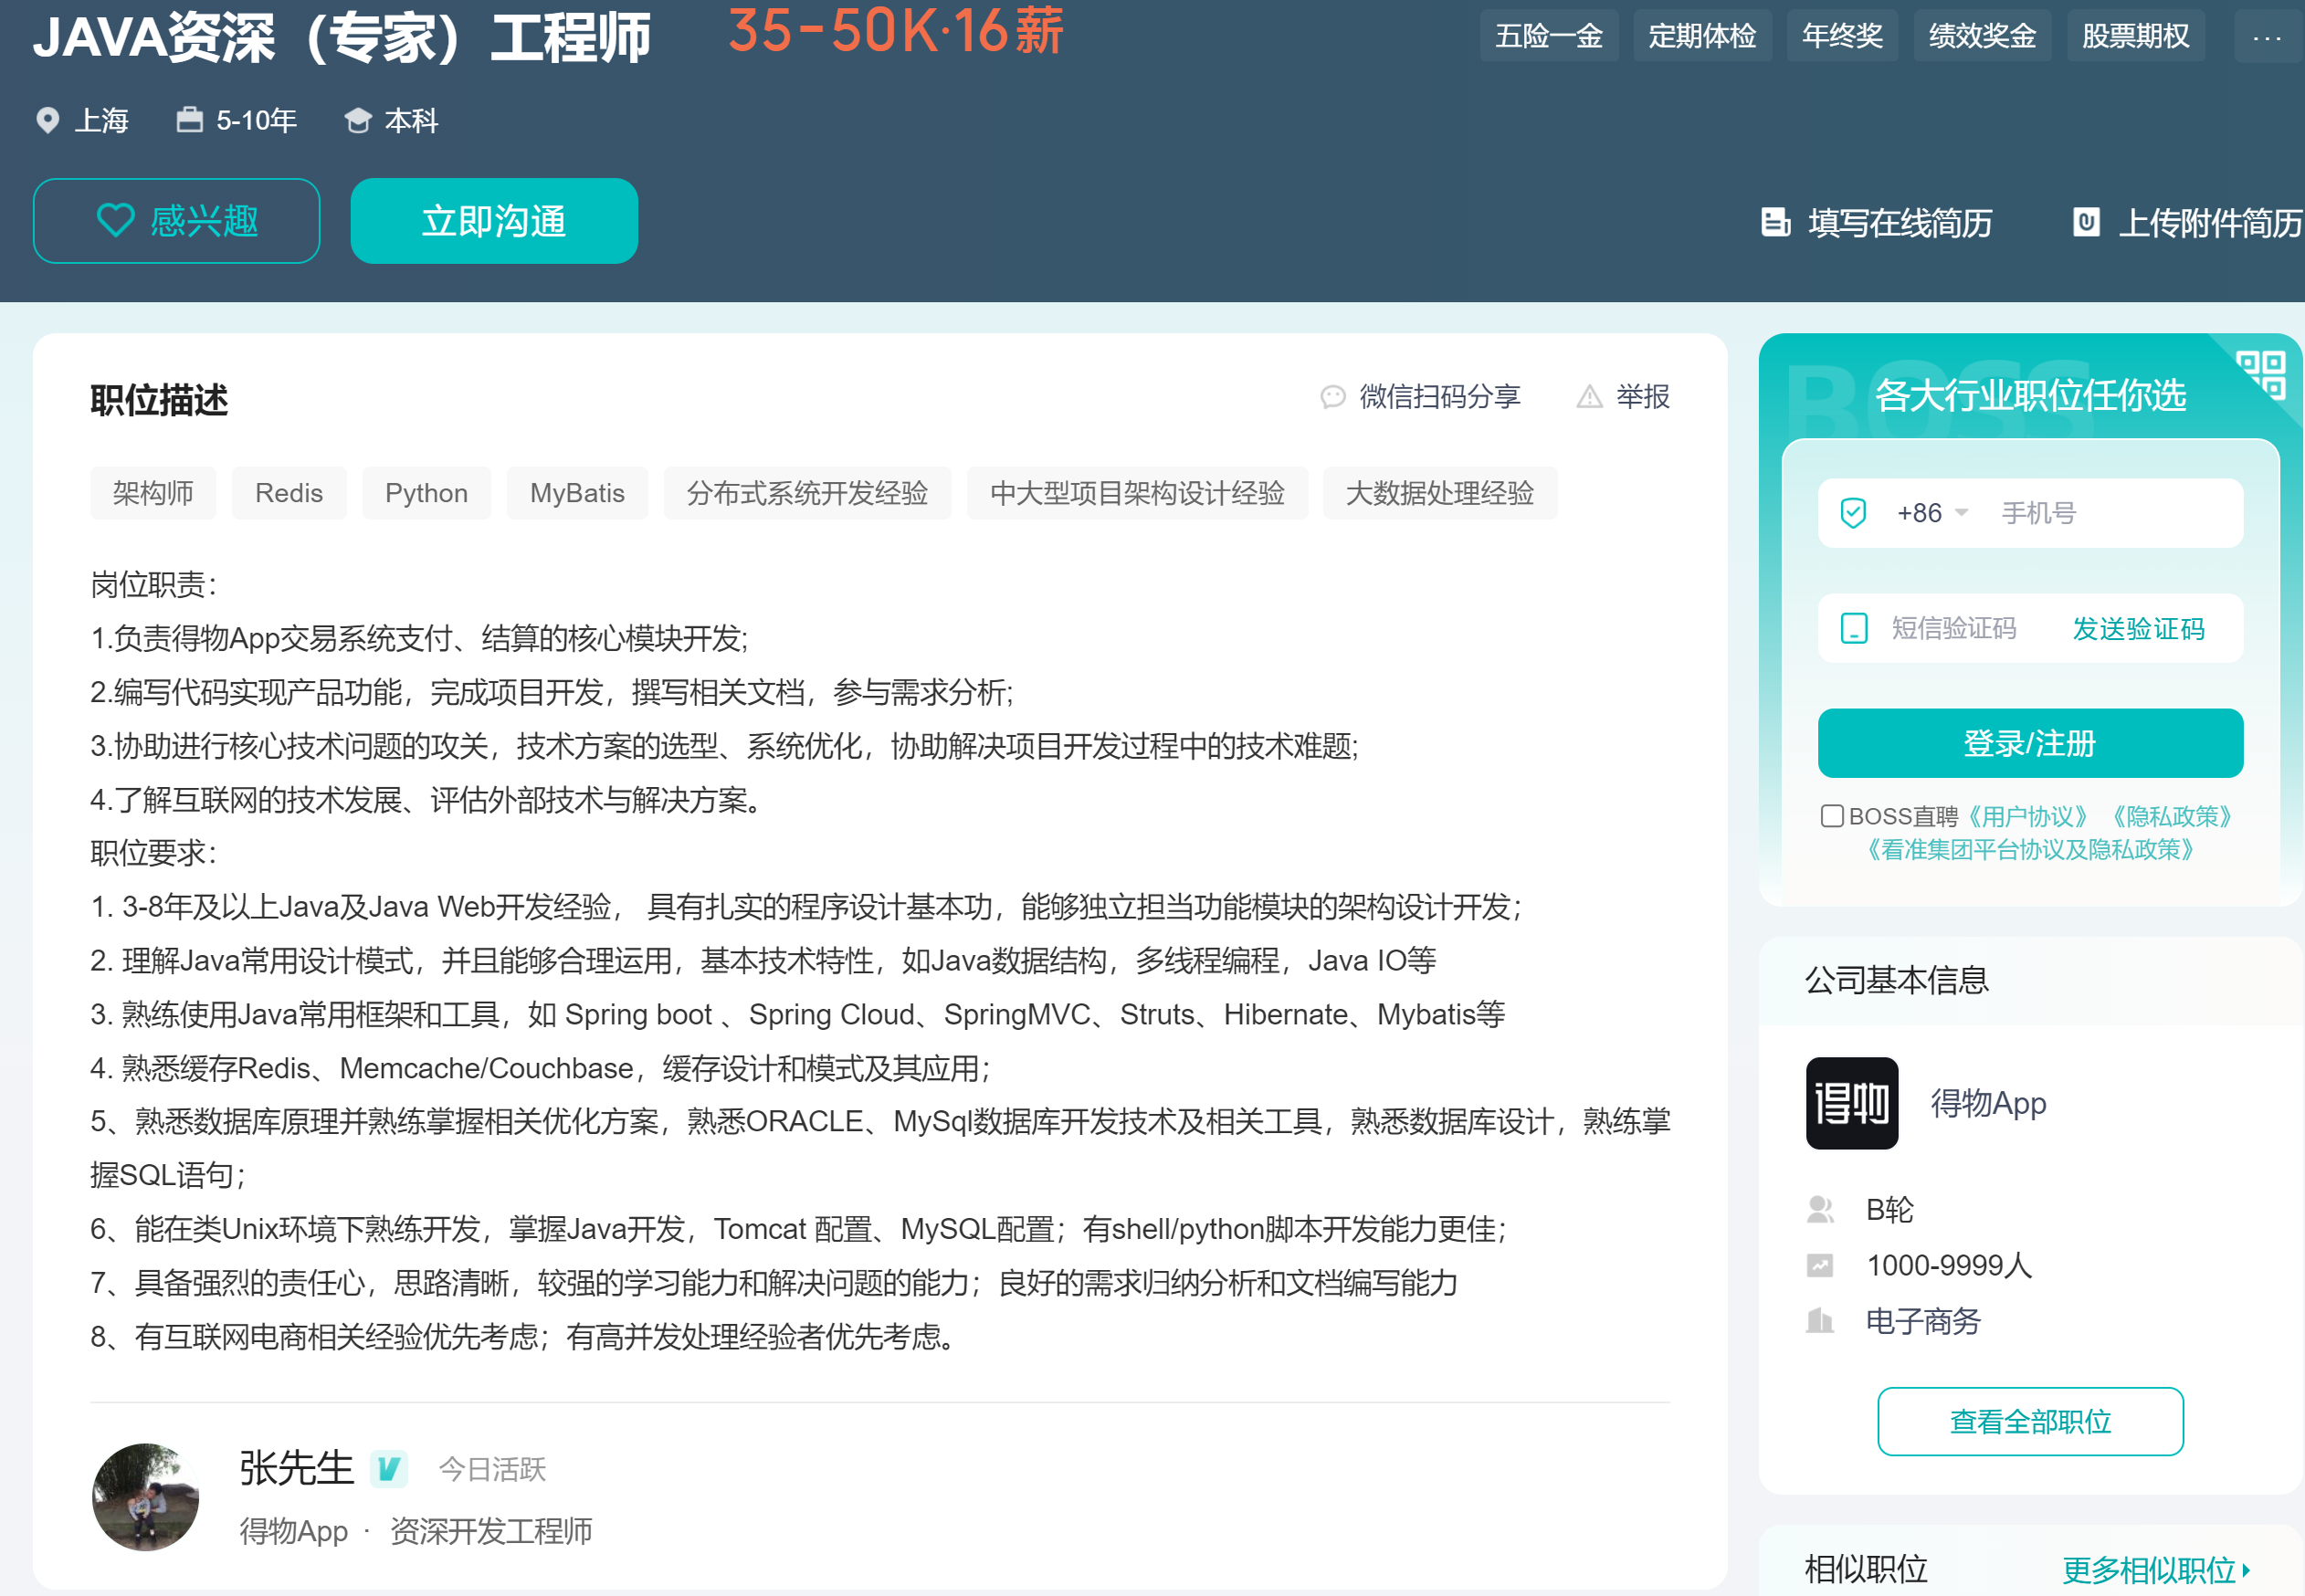Click the 感兴趣 heart button
Screen dimensions: 2305x1596
click(176, 221)
